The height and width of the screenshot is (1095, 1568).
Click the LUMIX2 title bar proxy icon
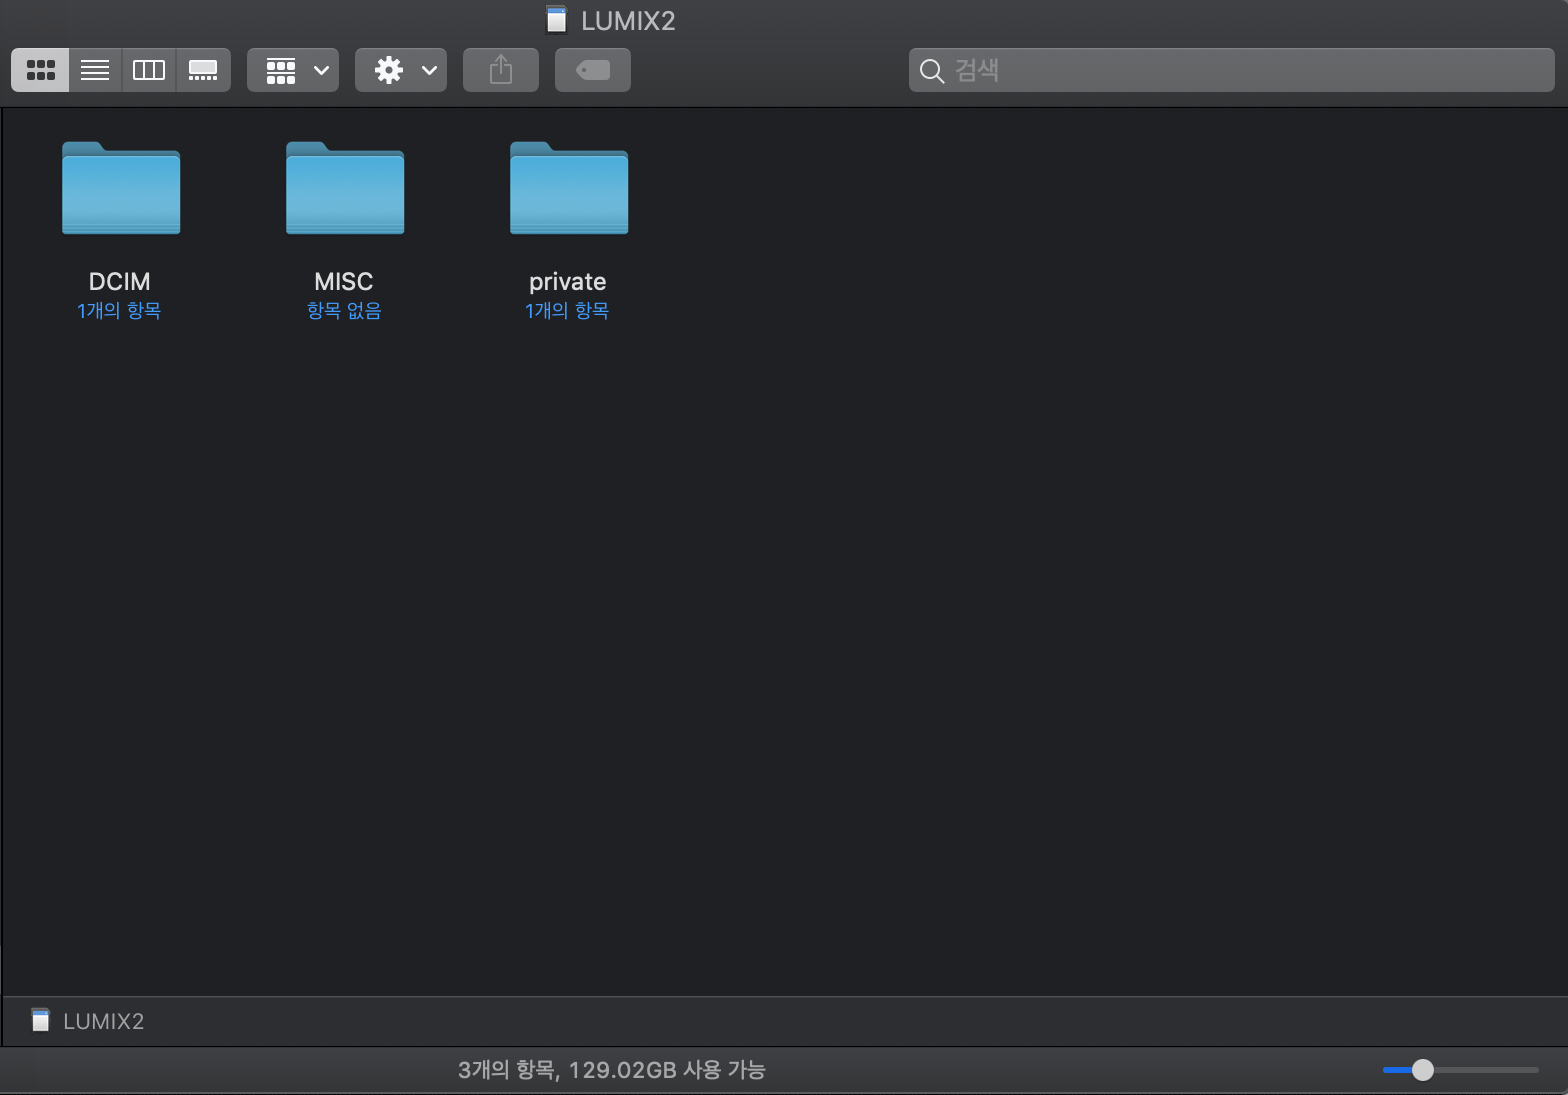click(557, 20)
